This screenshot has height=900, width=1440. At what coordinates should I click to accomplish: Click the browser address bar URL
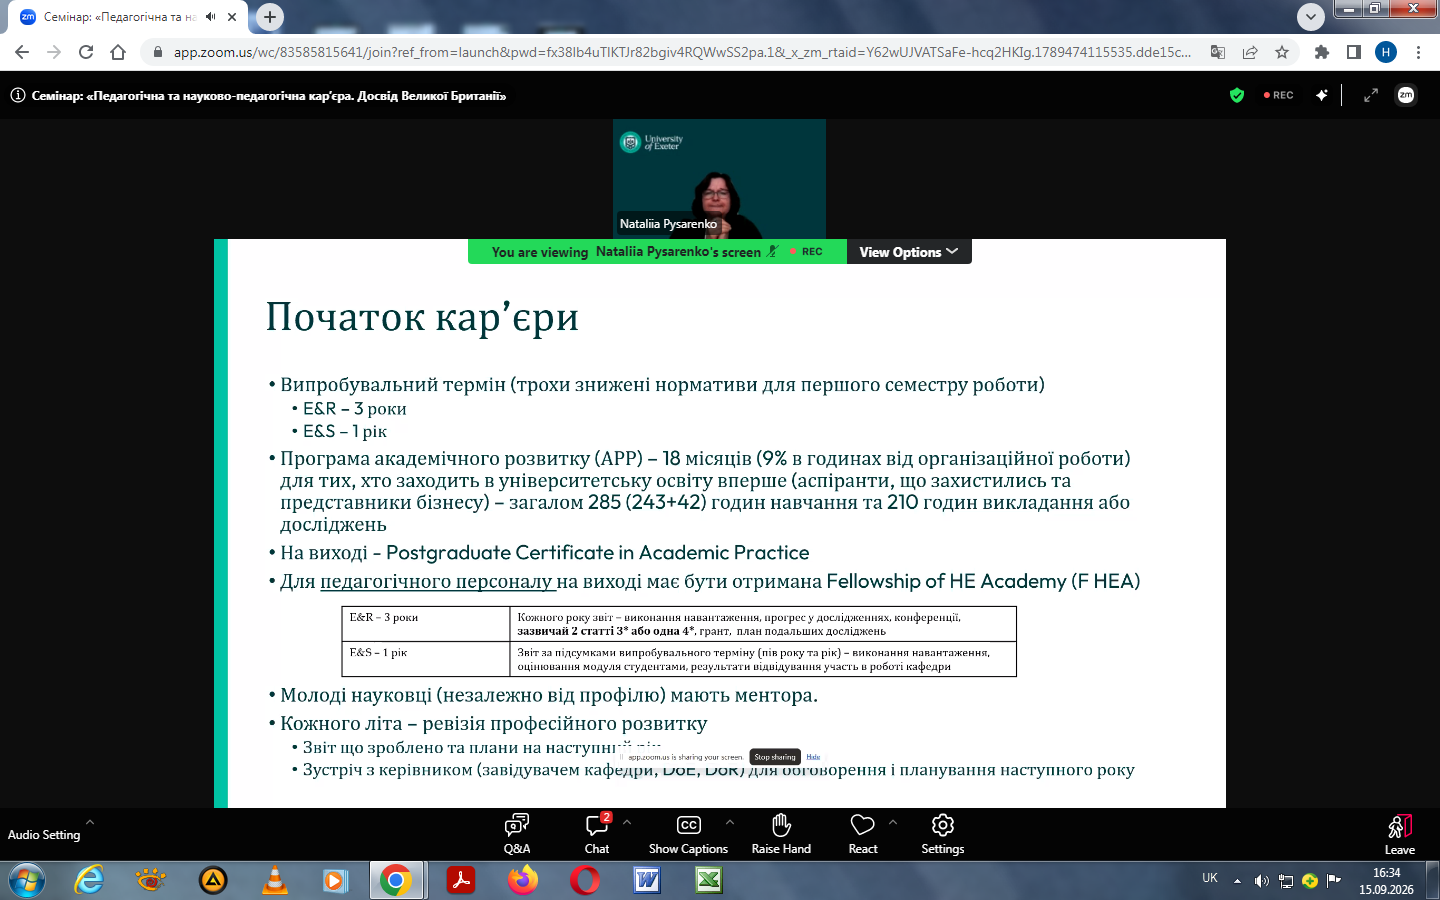(x=682, y=52)
